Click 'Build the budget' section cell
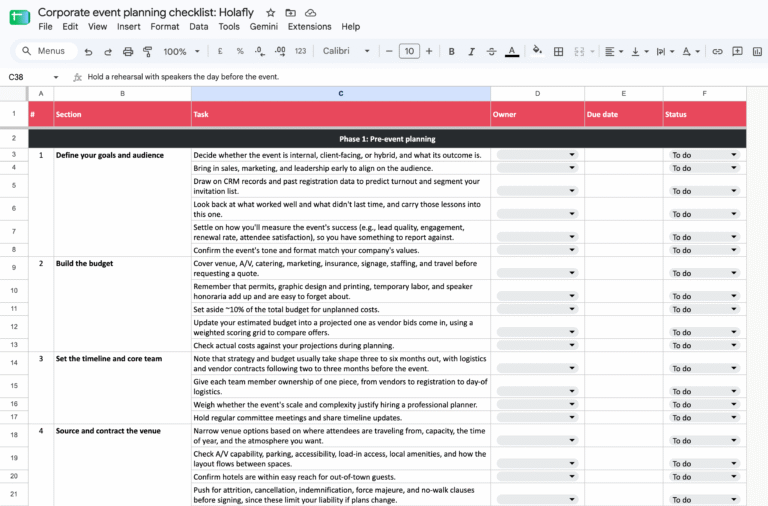 click(x=122, y=304)
